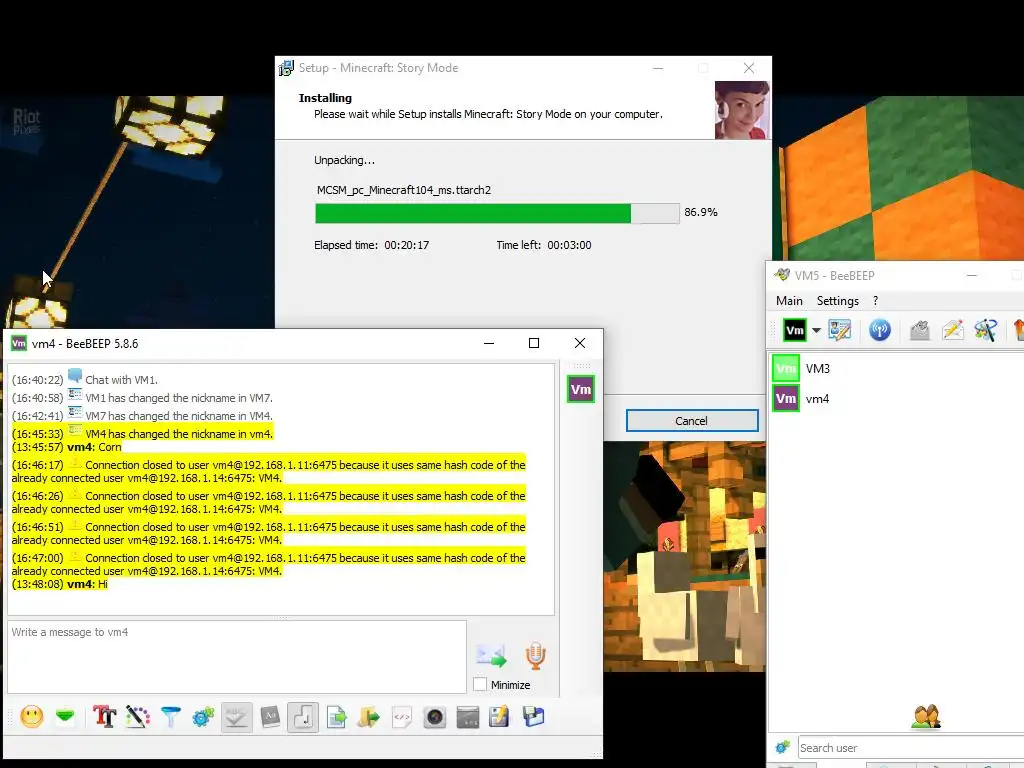Image resolution: width=1024 pixels, height=768 pixels.
Task: Click the 'vm4: Corn' chat message
Action: coord(67,447)
